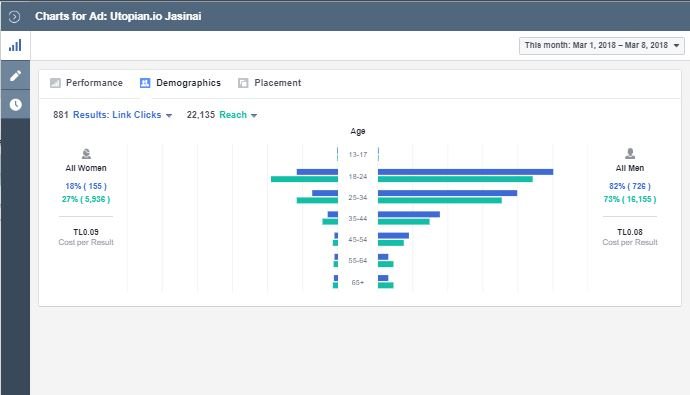690x395 pixels.
Task: Click the All Men avatar icon
Action: point(630,154)
